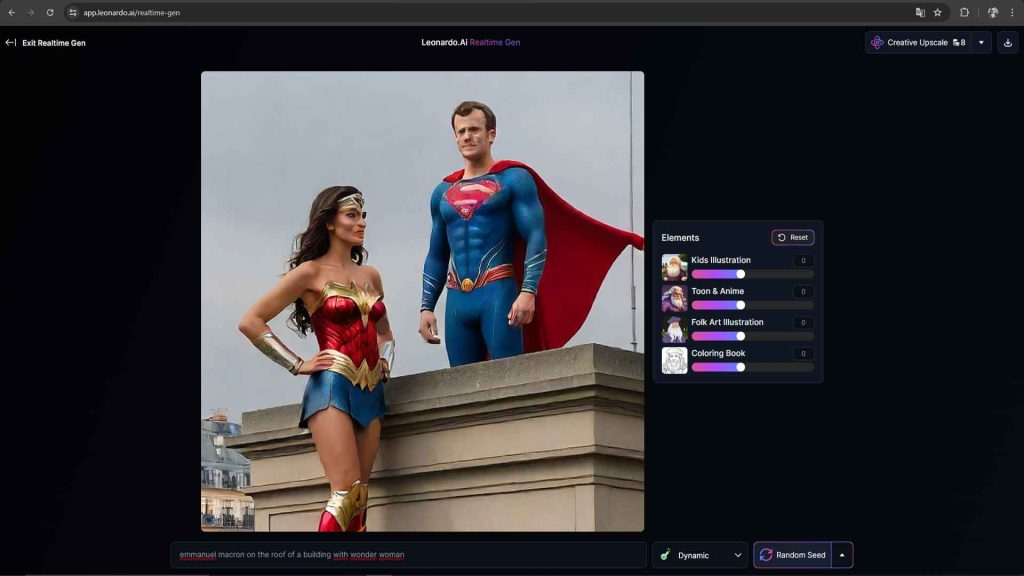The width and height of the screenshot is (1024, 576).
Task: Download the generated image
Action: tap(1008, 42)
